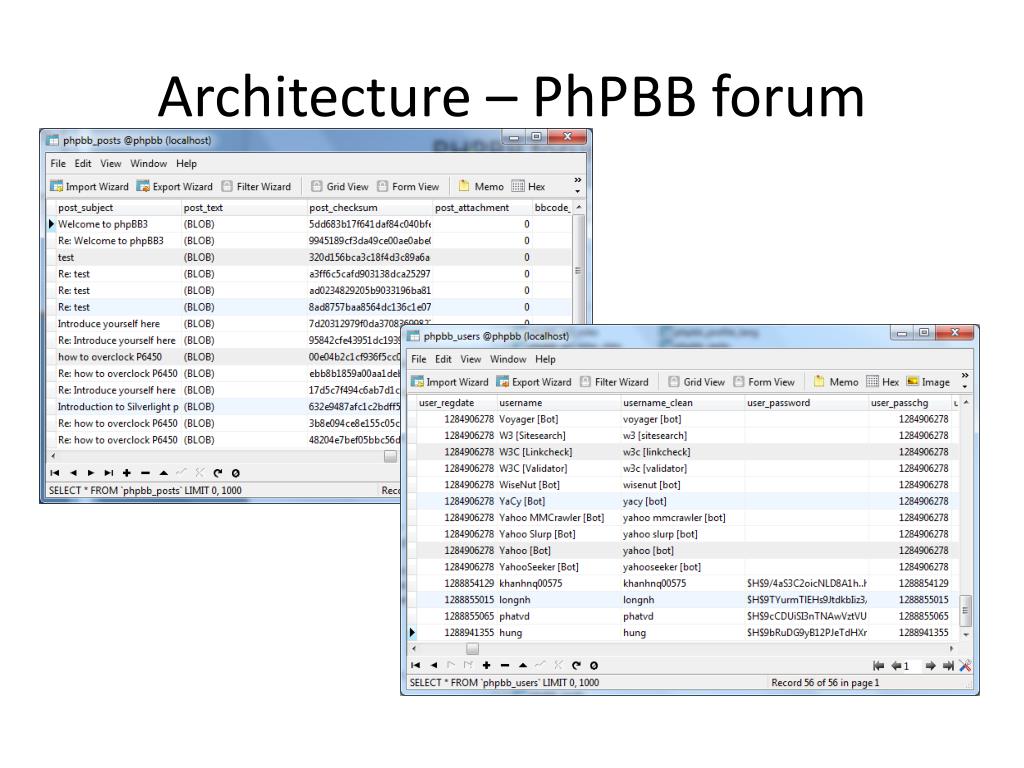Image resolution: width=1024 pixels, height=768 pixels.
Task: Switch to Form View in phpbb_users window
Action: [x=764, y=382]
